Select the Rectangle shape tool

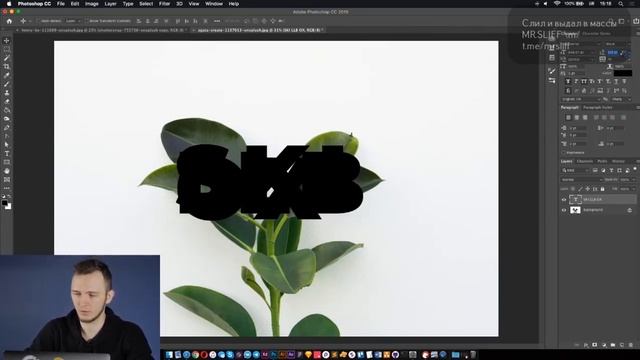coord(7,162)
